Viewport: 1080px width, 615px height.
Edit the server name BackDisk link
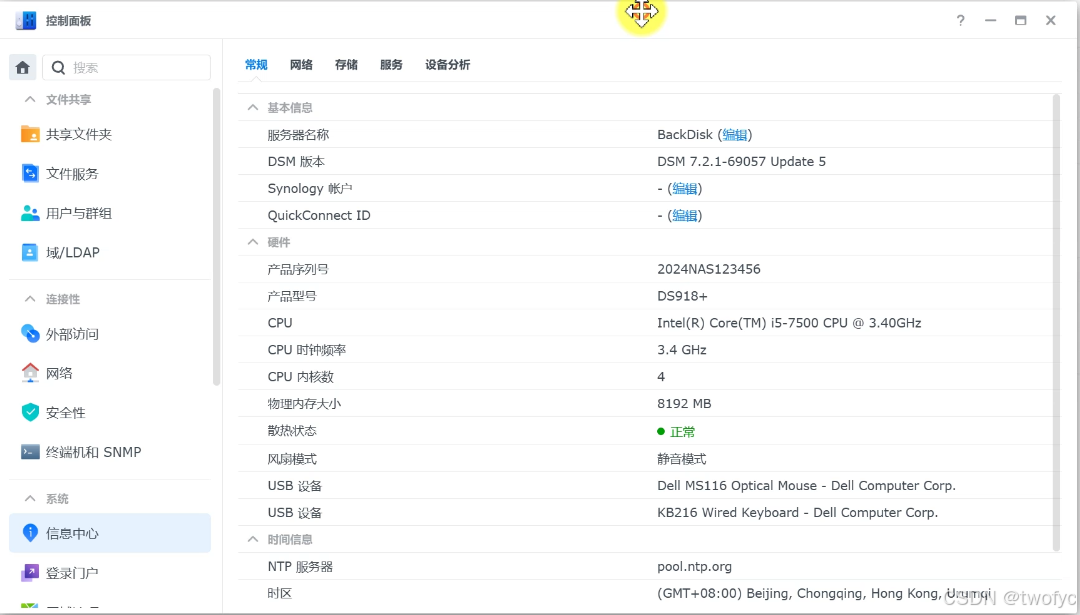point(734,135)
